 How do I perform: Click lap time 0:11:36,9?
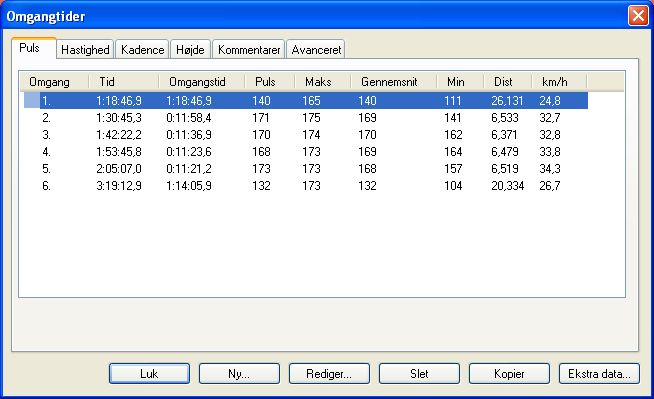(189, 135)
